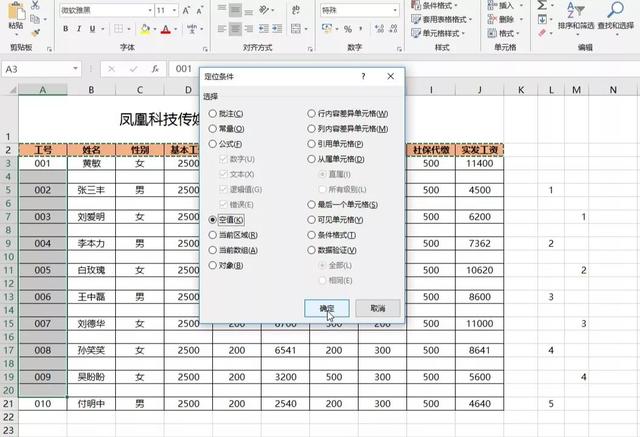Align text left in cell
The height and width of the screenshot is (437, 640).
click(x=222, y=29)
